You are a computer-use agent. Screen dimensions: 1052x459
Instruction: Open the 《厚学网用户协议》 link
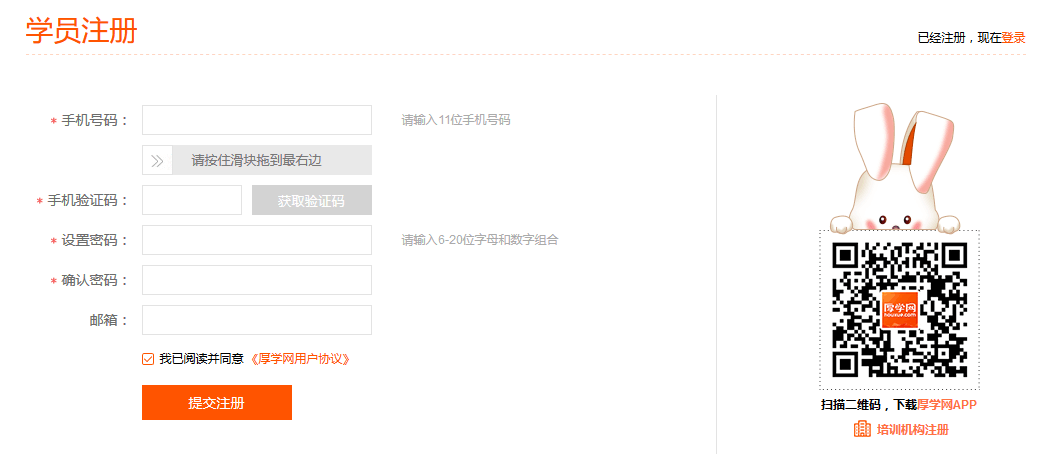point(300,359)
